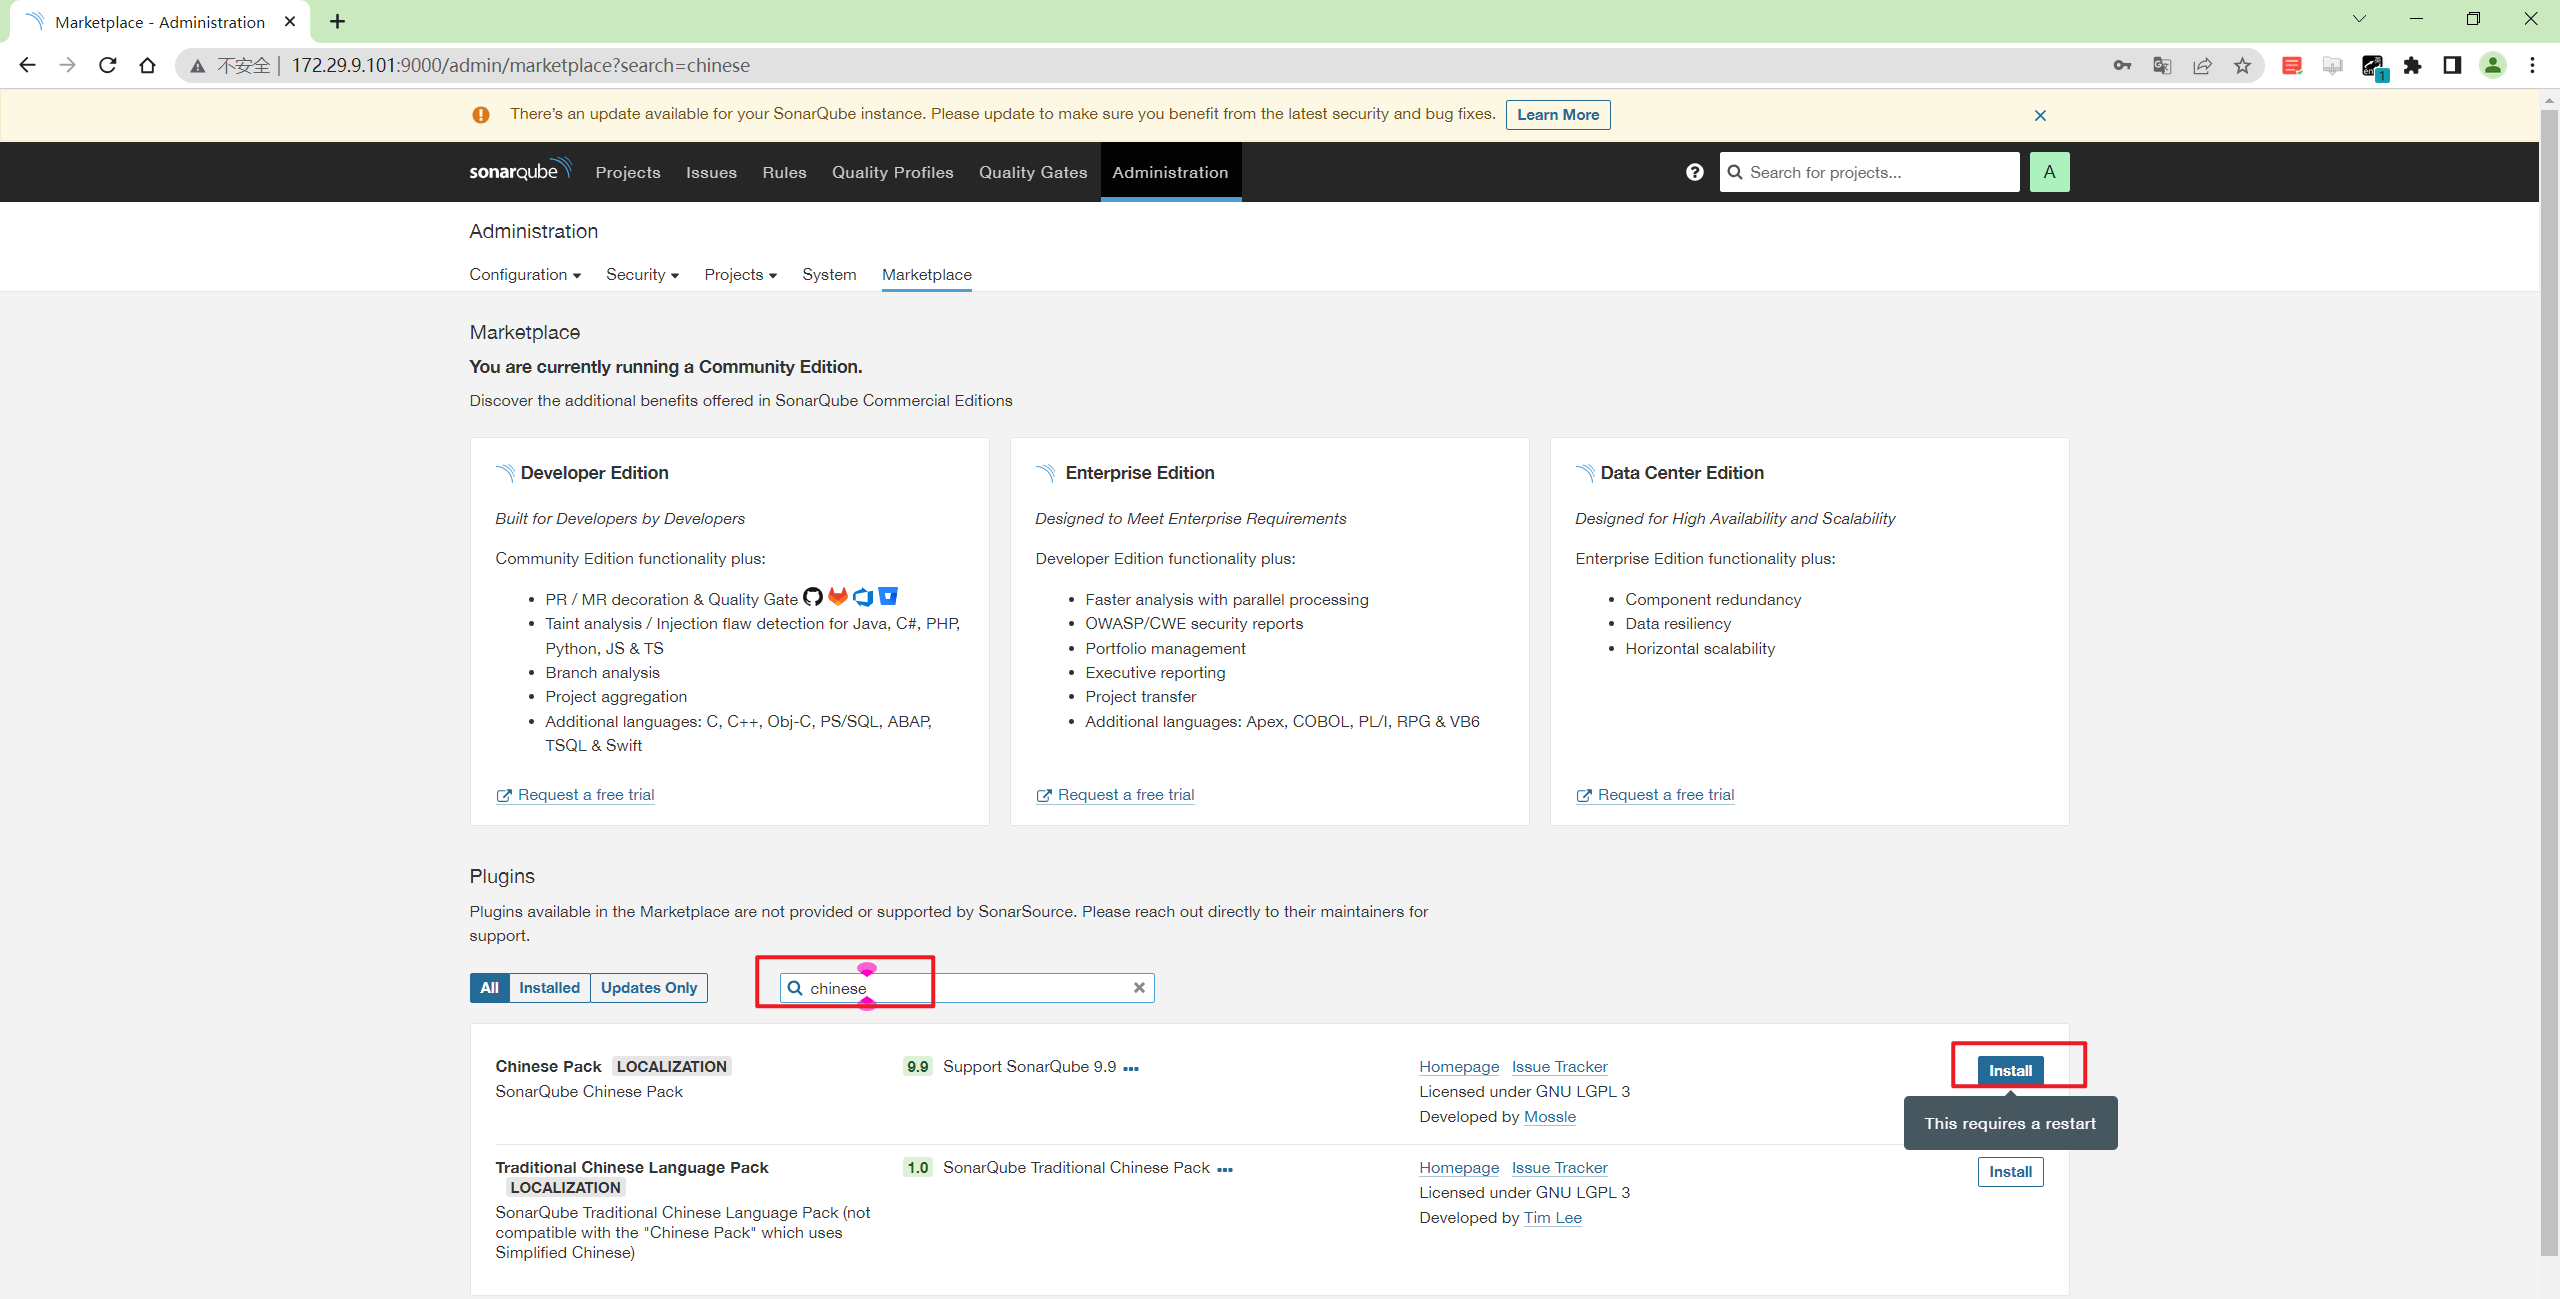Open the System admin tab

point(829,274)
